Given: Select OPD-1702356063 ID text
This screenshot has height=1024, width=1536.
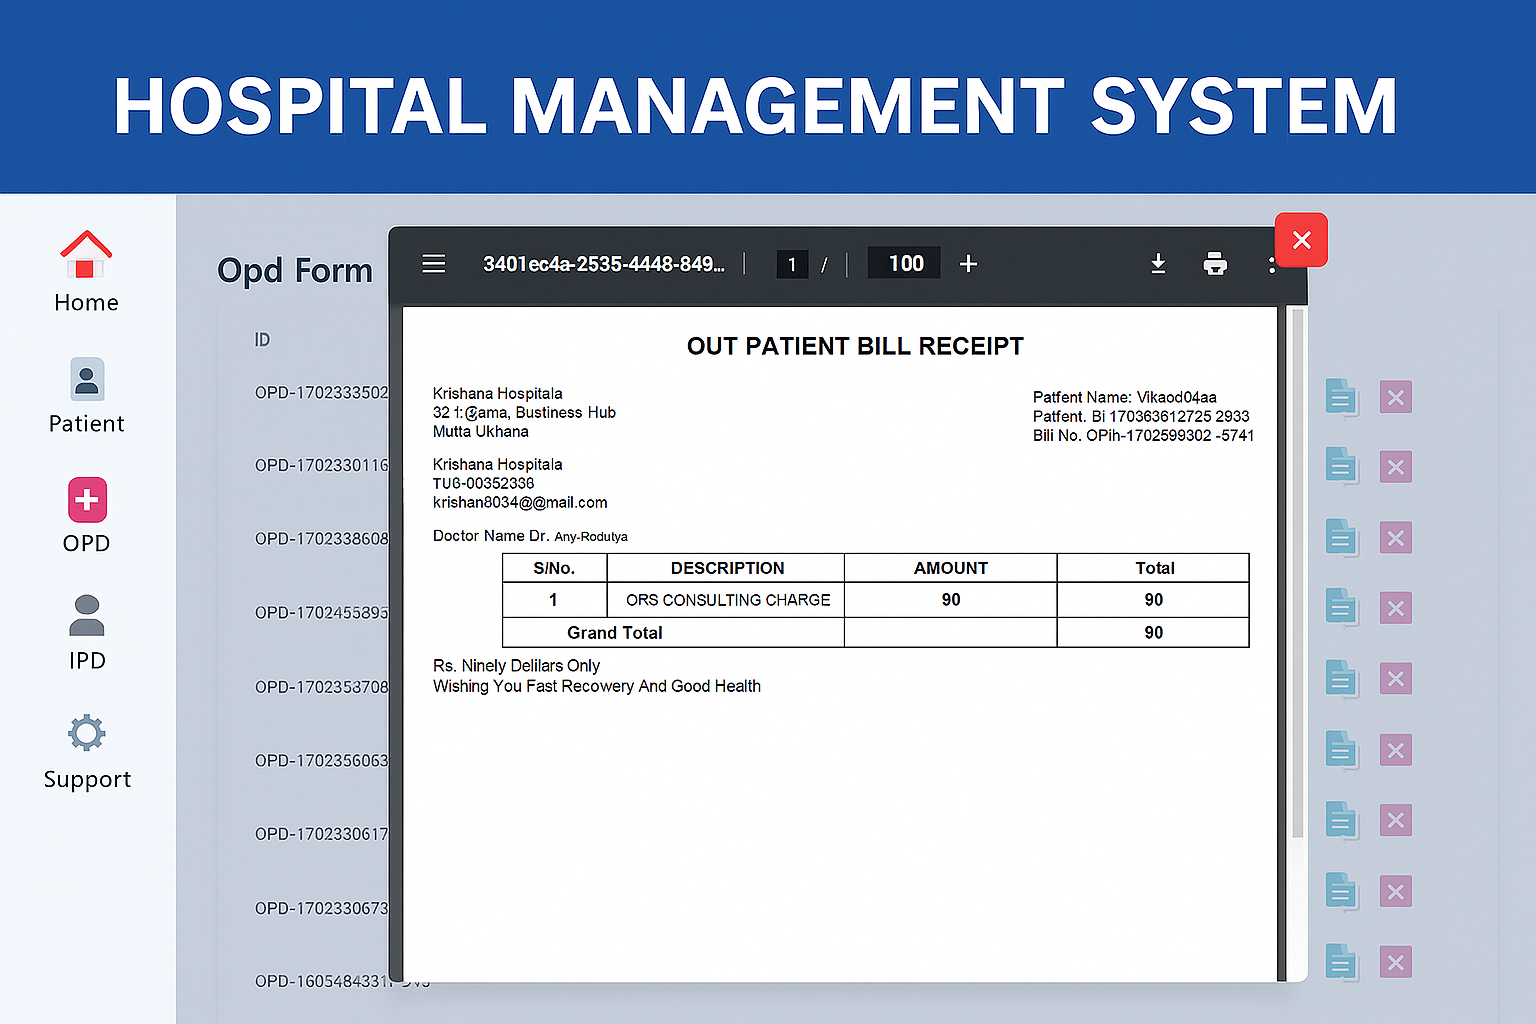Looking at the screenshot, I should coord(321,761).
